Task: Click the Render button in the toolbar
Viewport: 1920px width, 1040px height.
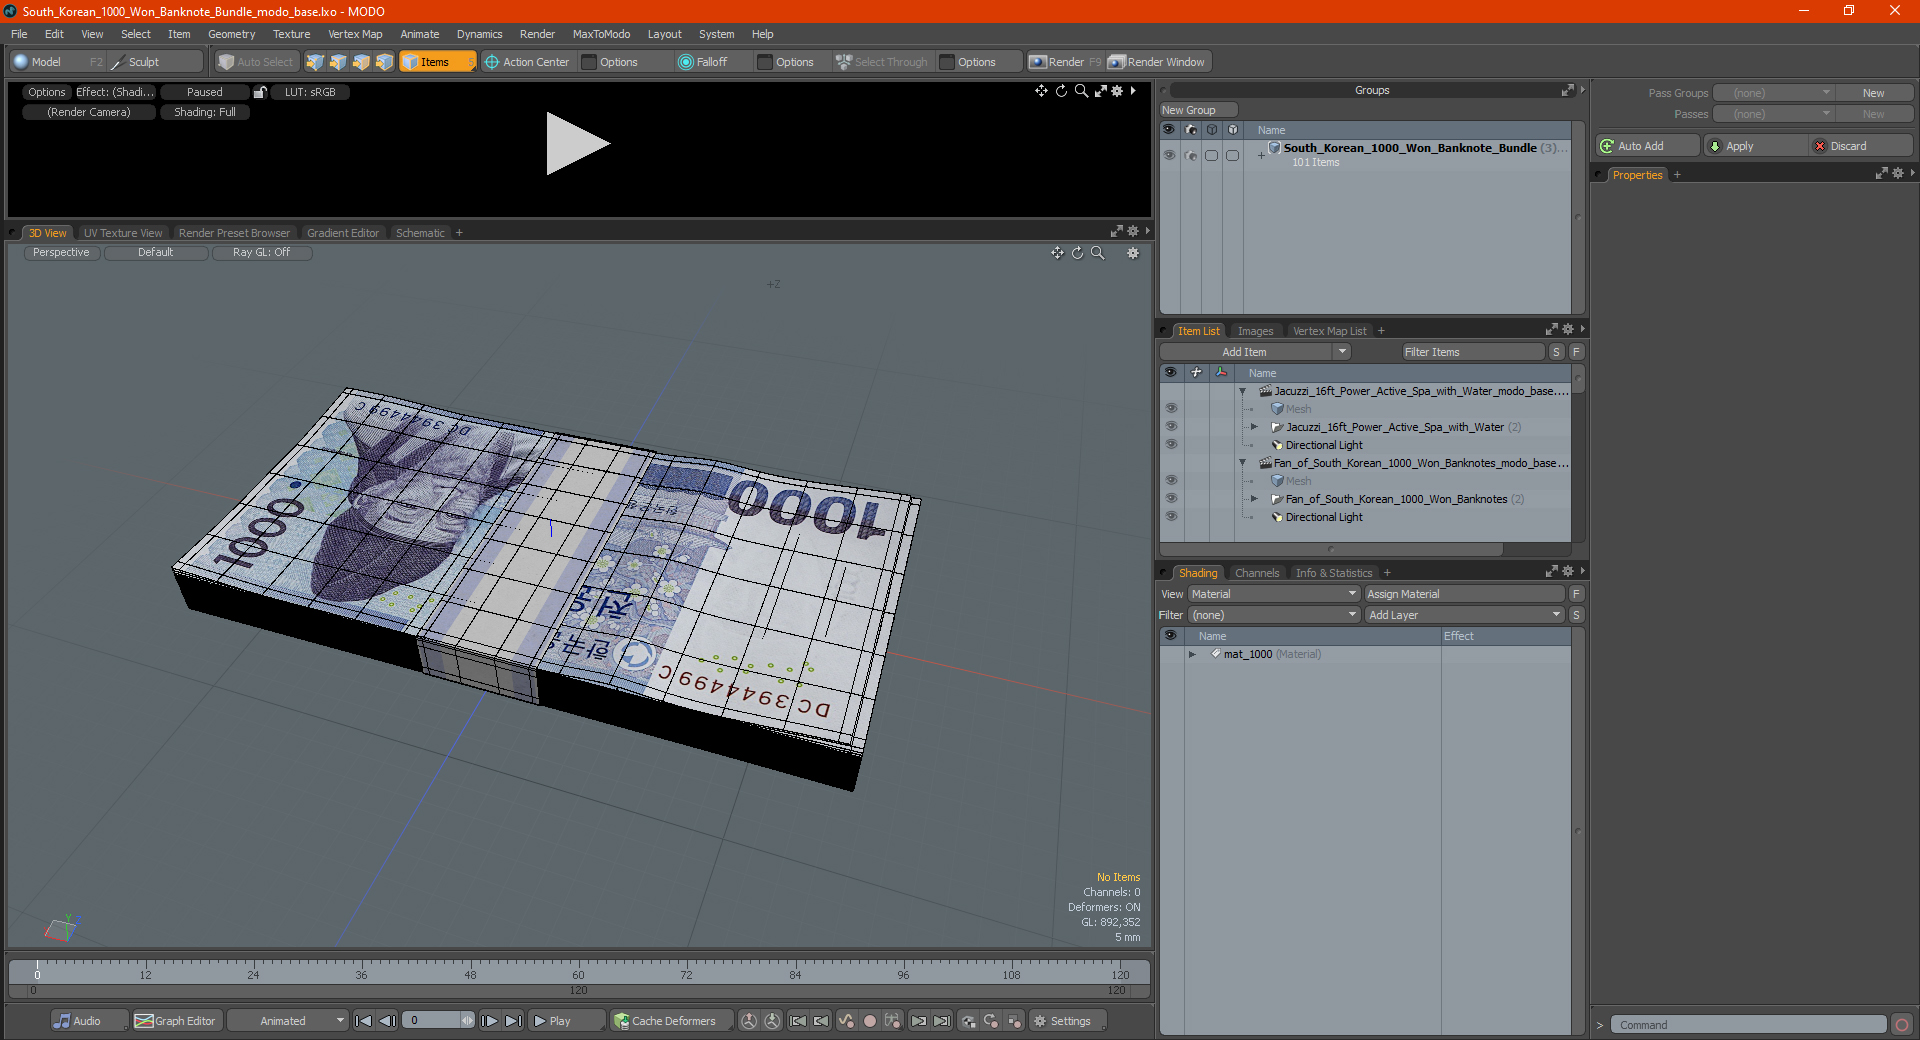Action: click(x=1064, y=62)
